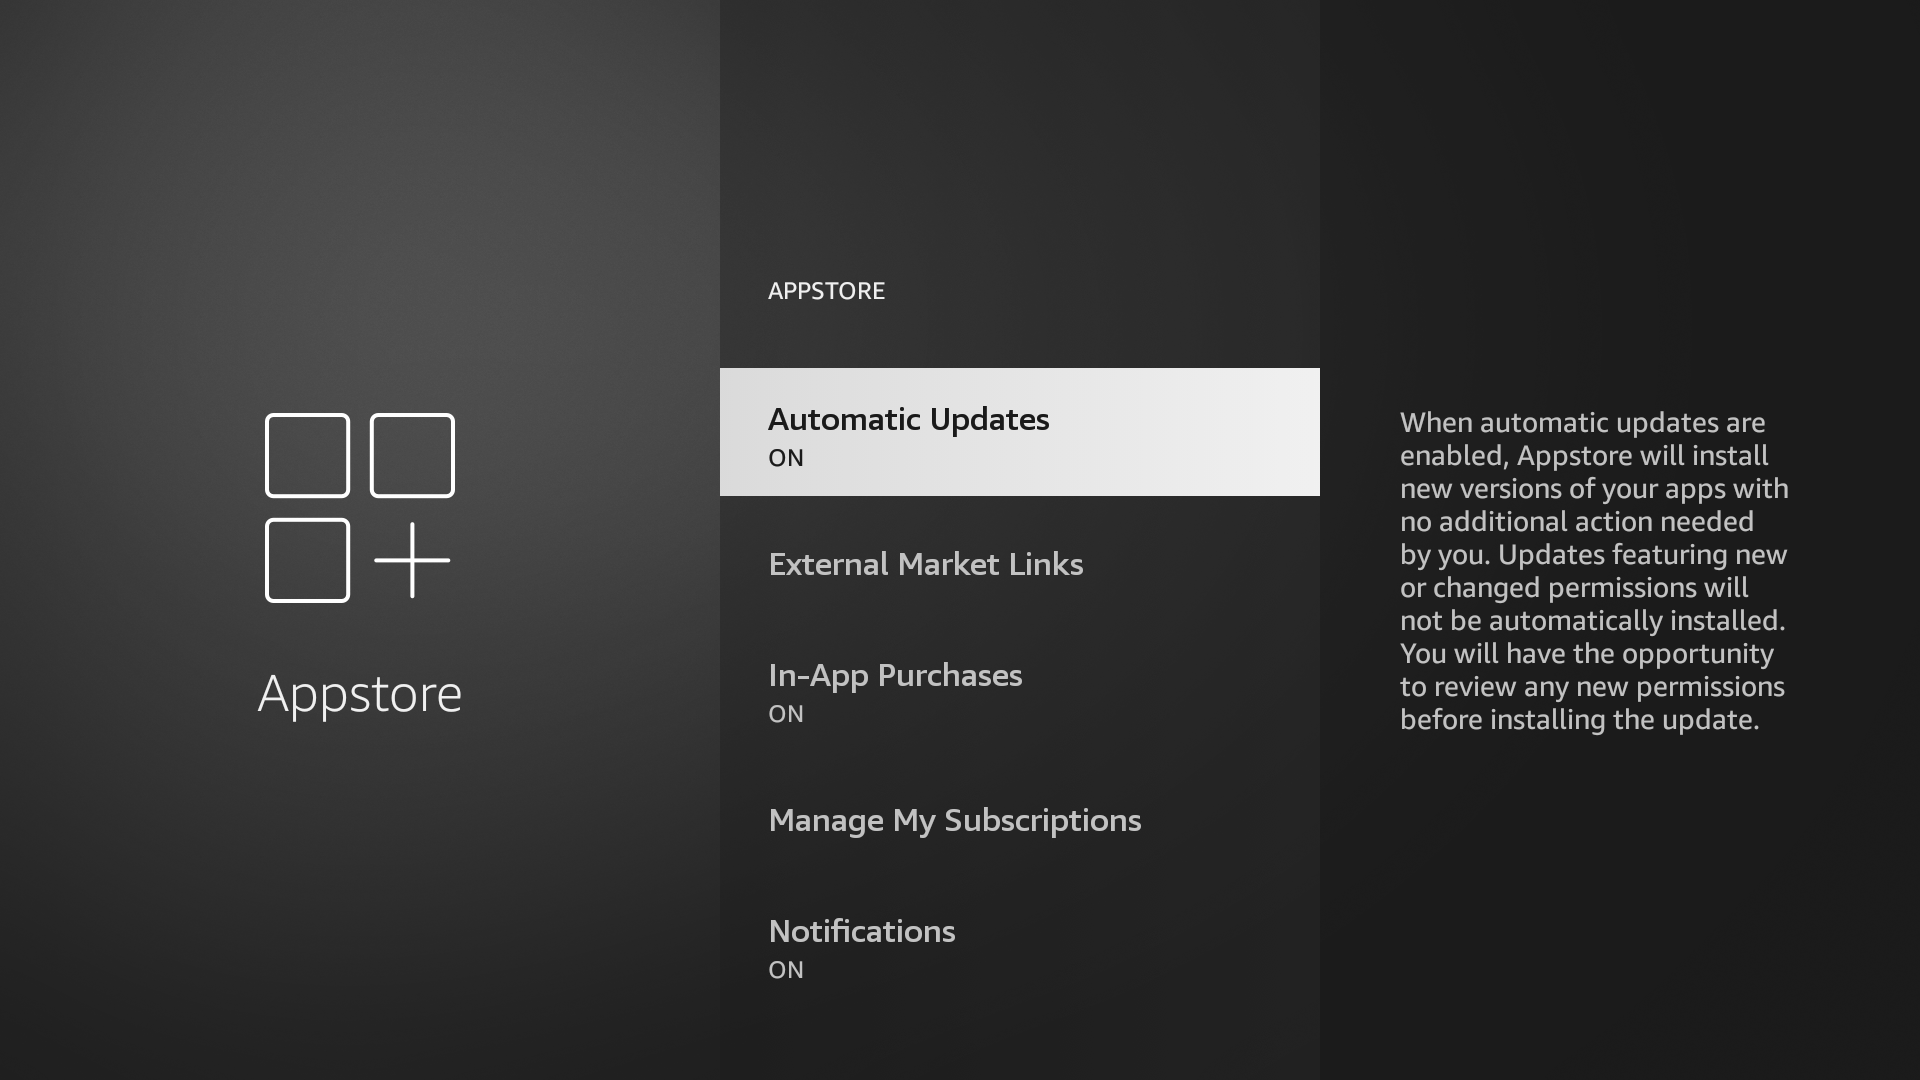1920x1080 pixels.
Task: Click bottom-left square of Appstore icon
Action: [307, 560]
